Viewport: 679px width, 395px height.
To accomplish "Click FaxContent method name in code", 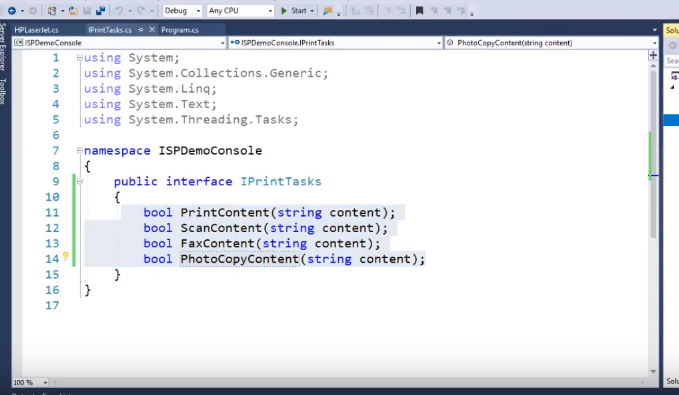I will [x=217, y=243].
